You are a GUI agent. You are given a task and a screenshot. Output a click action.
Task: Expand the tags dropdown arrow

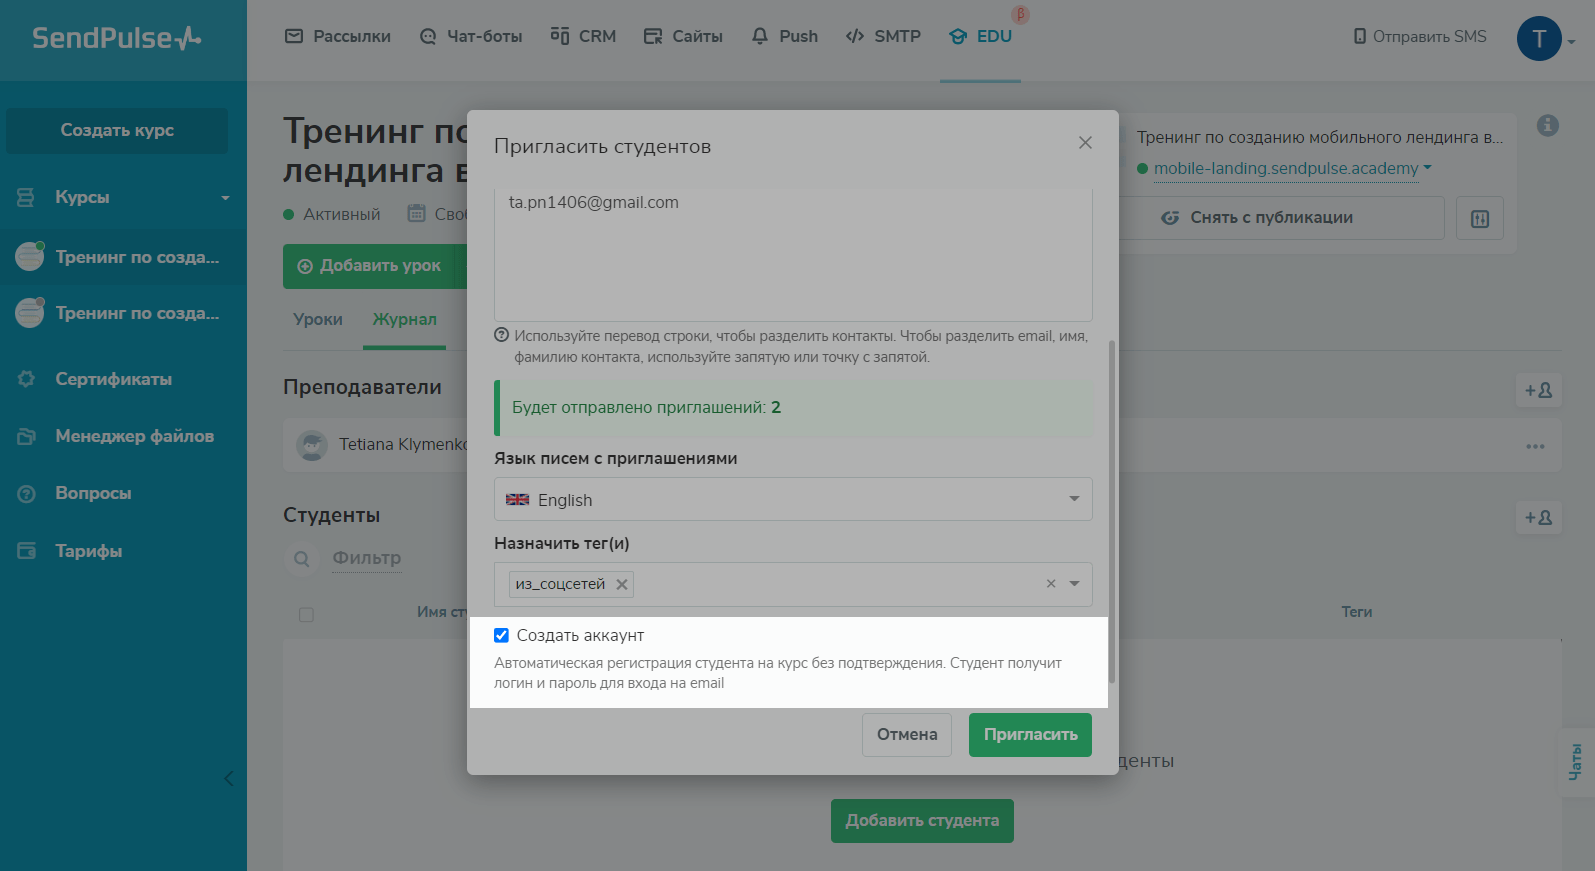(1075, 584)
